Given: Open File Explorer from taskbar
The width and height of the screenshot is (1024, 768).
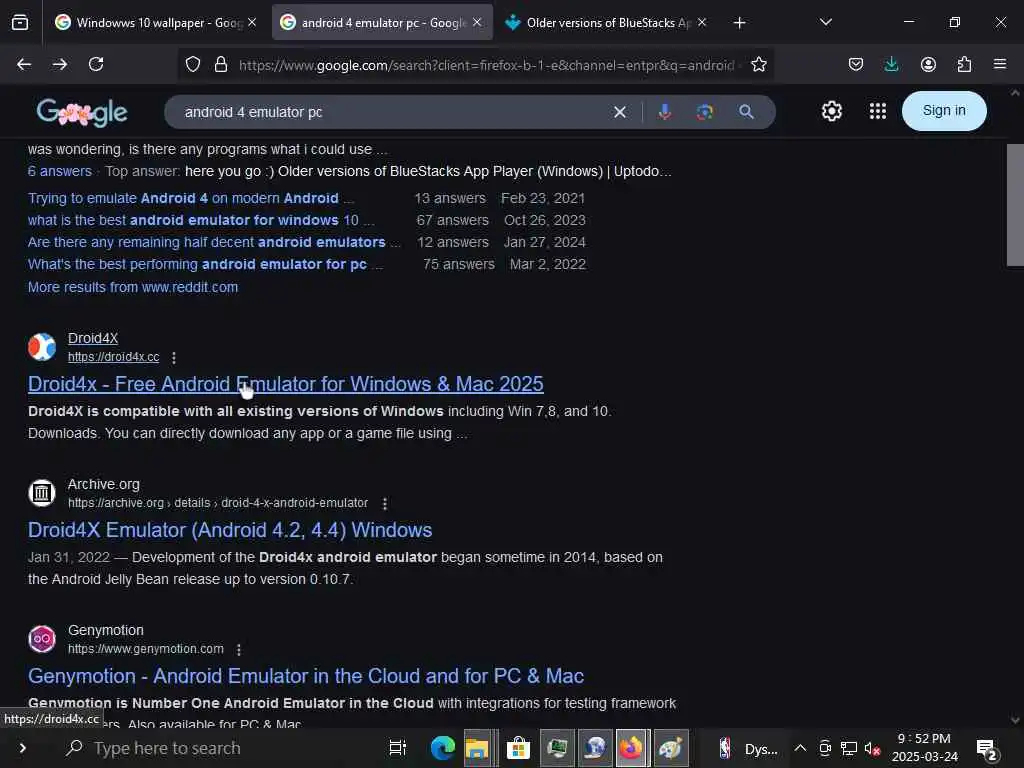Looking at the screenshot, I should 477,748.
